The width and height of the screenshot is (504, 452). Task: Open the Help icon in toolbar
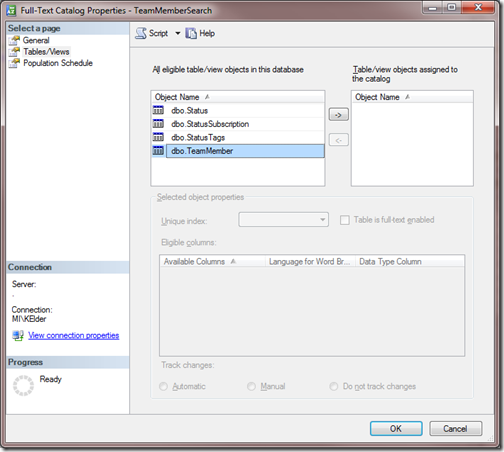(x=191, y=33)
